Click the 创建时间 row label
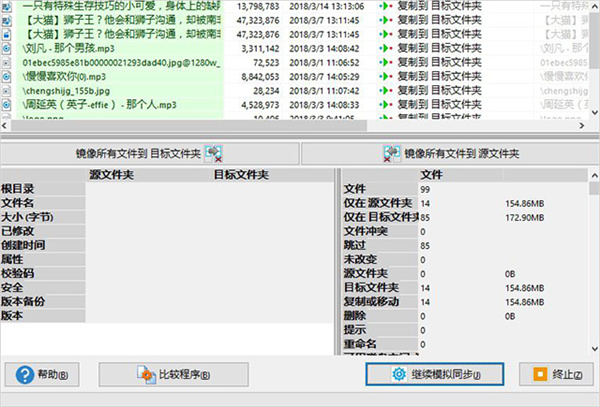This screenshot has width=600, height=407. coord(23,245)
